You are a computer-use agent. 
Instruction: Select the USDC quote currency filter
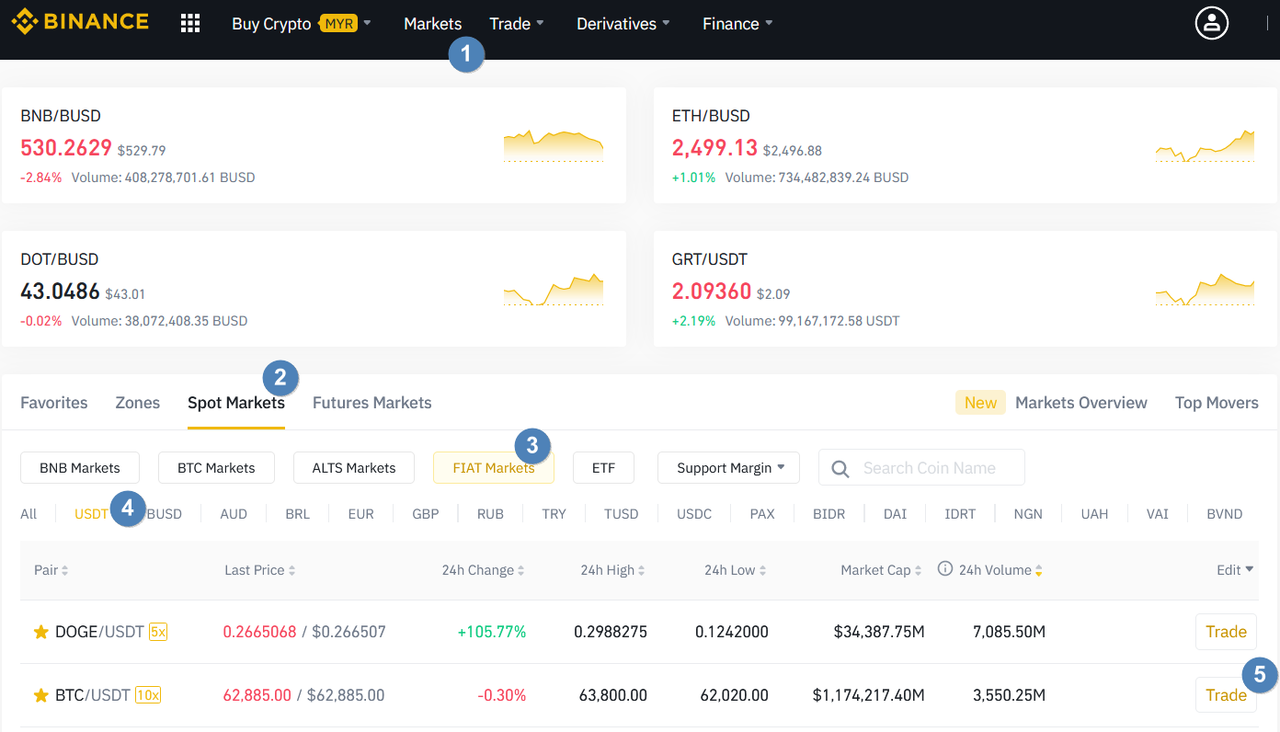[x=694, y=514]
